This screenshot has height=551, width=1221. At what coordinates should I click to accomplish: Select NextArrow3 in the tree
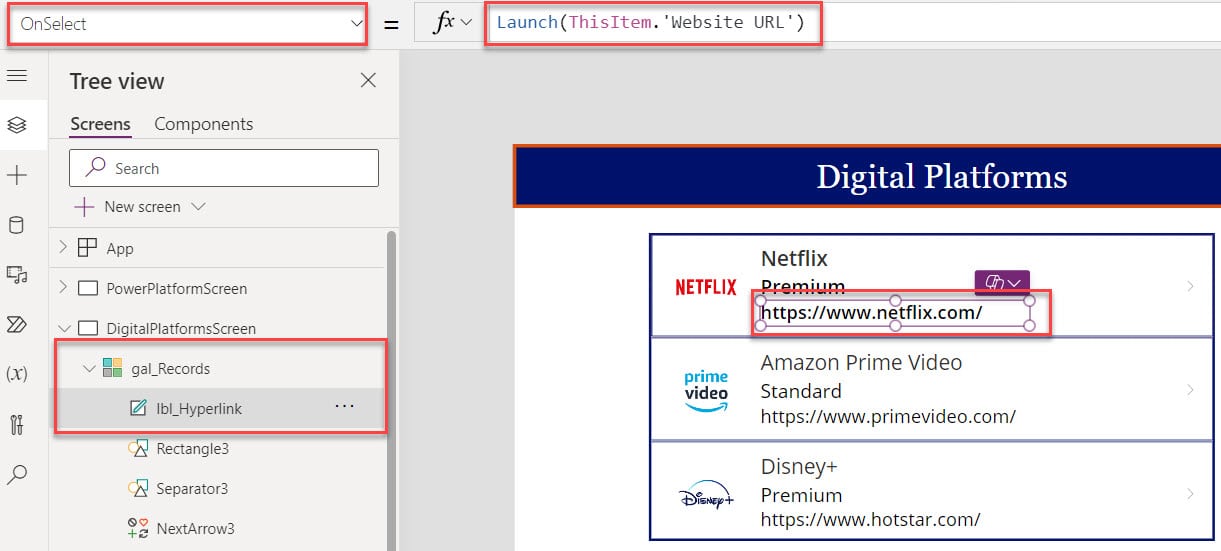click(196, 528)
